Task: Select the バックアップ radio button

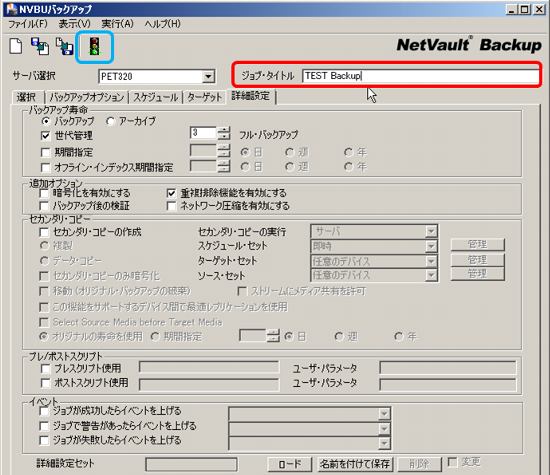Action: click(x=46, y=121)
